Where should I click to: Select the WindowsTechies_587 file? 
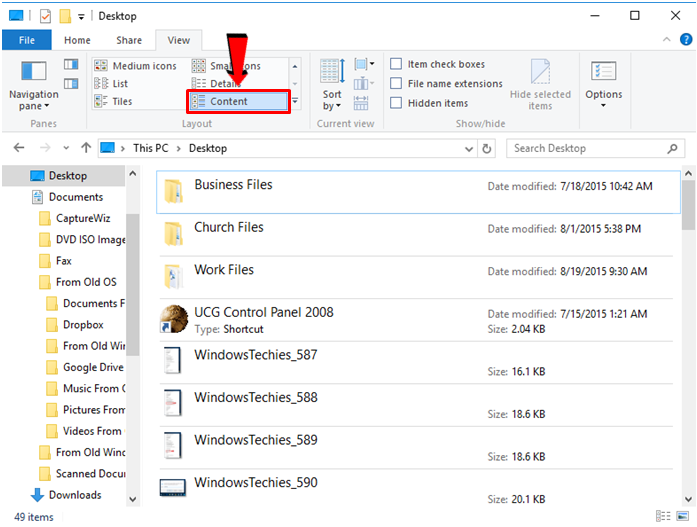click(x=416, y=363)
